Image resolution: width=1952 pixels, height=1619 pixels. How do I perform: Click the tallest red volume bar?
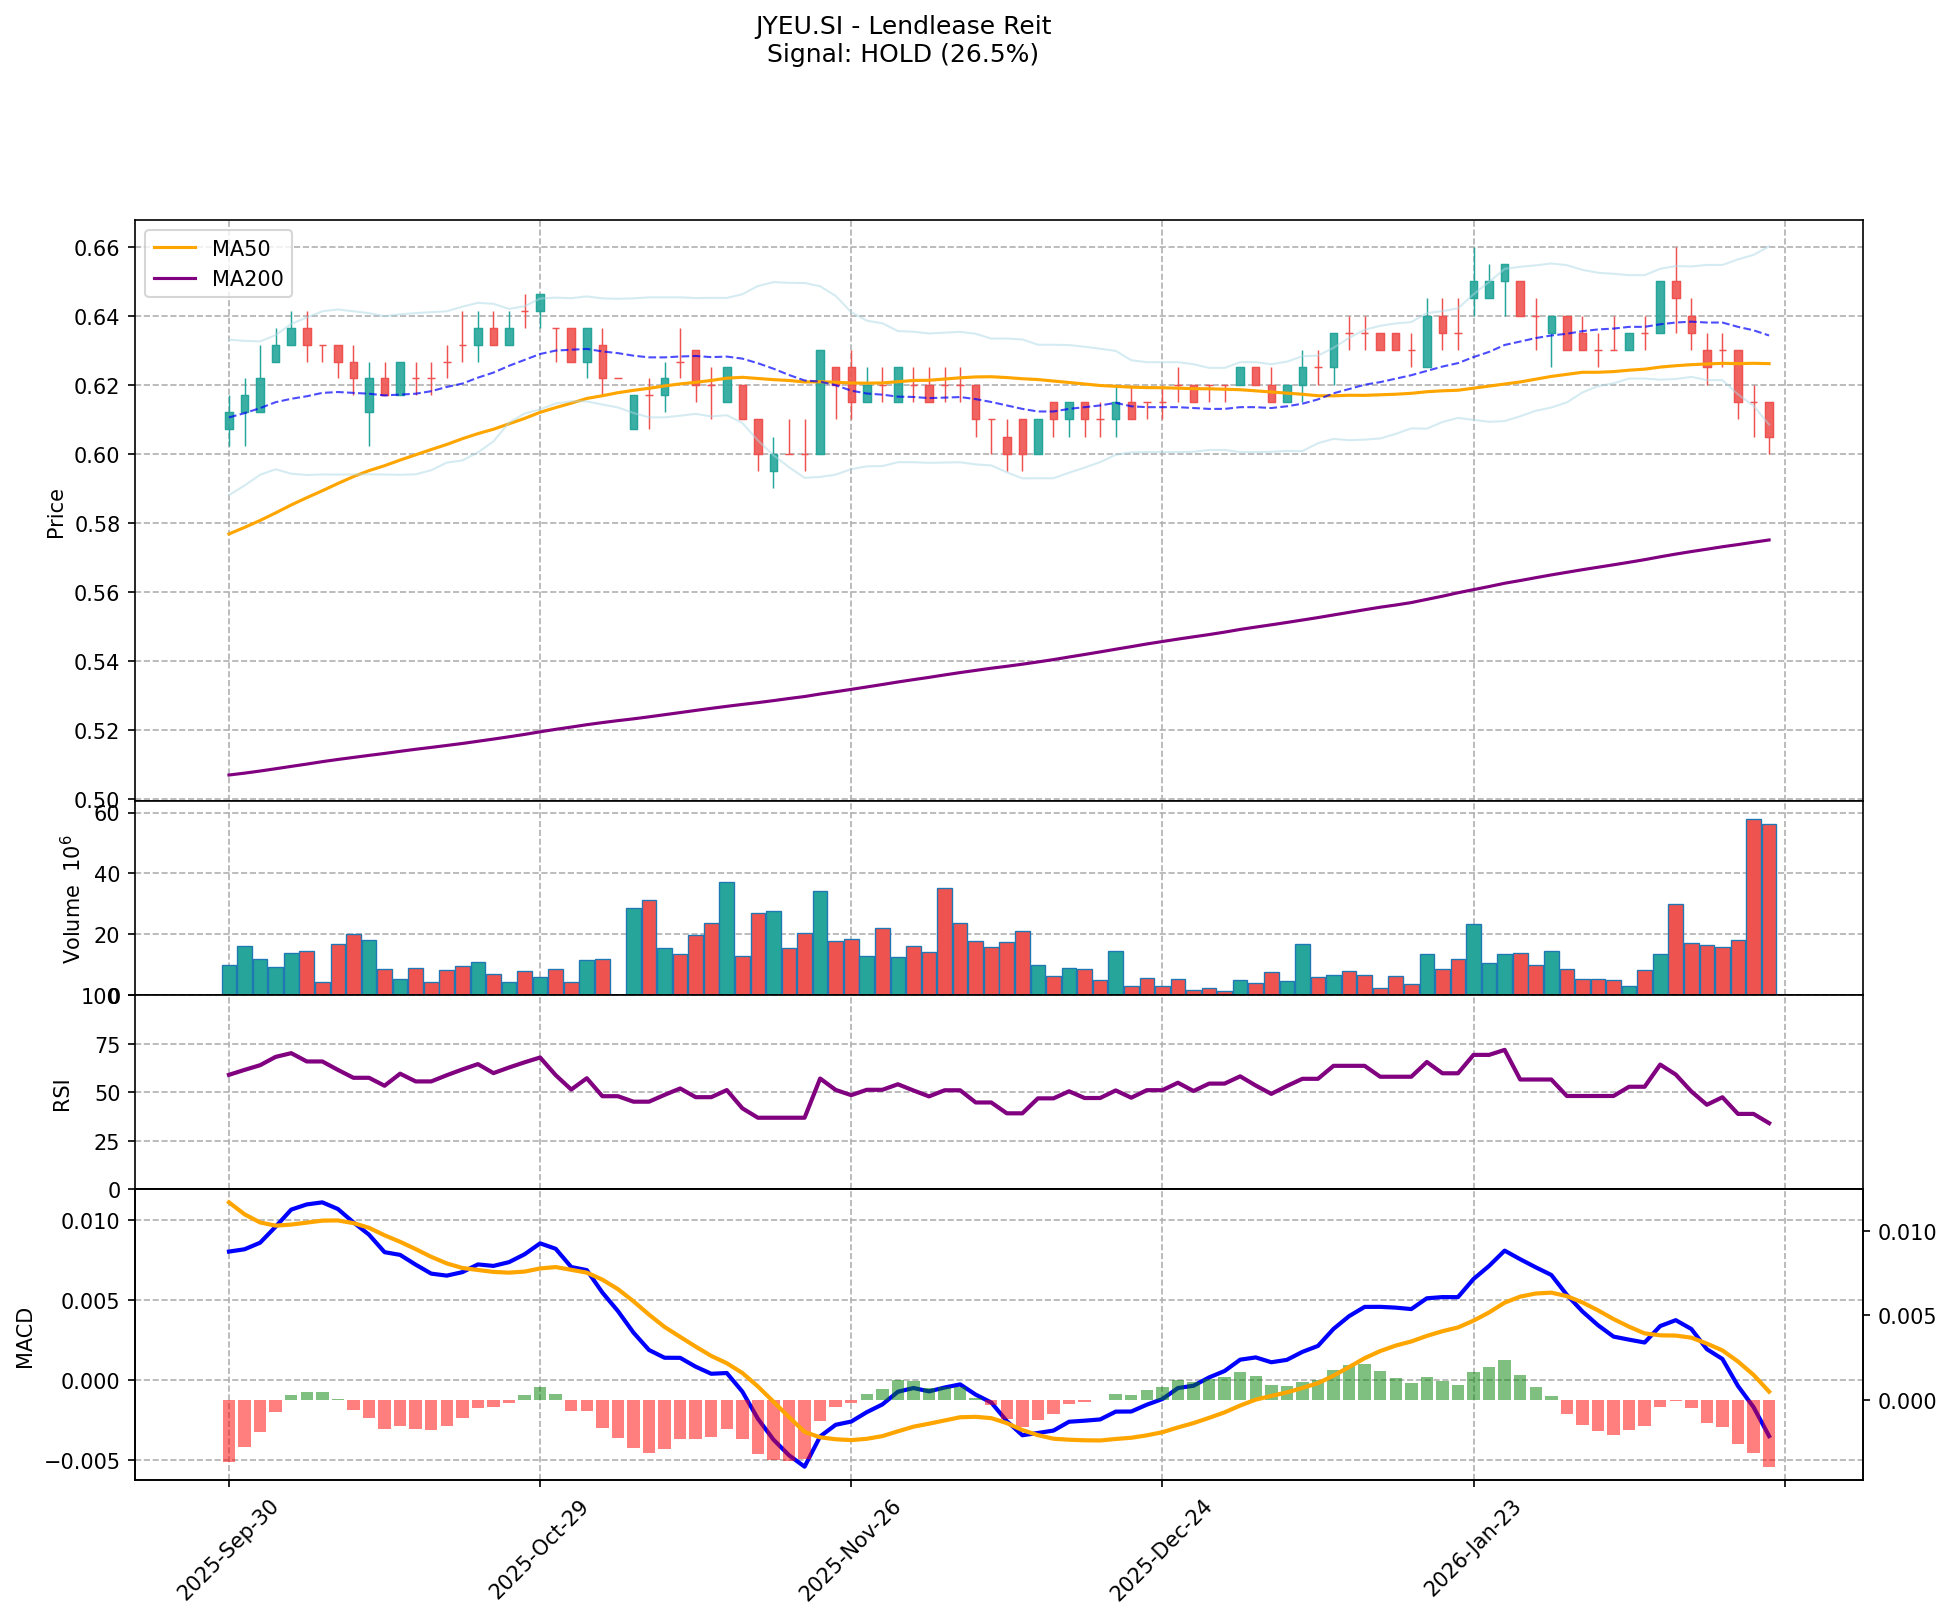[x=1753, y=906]
